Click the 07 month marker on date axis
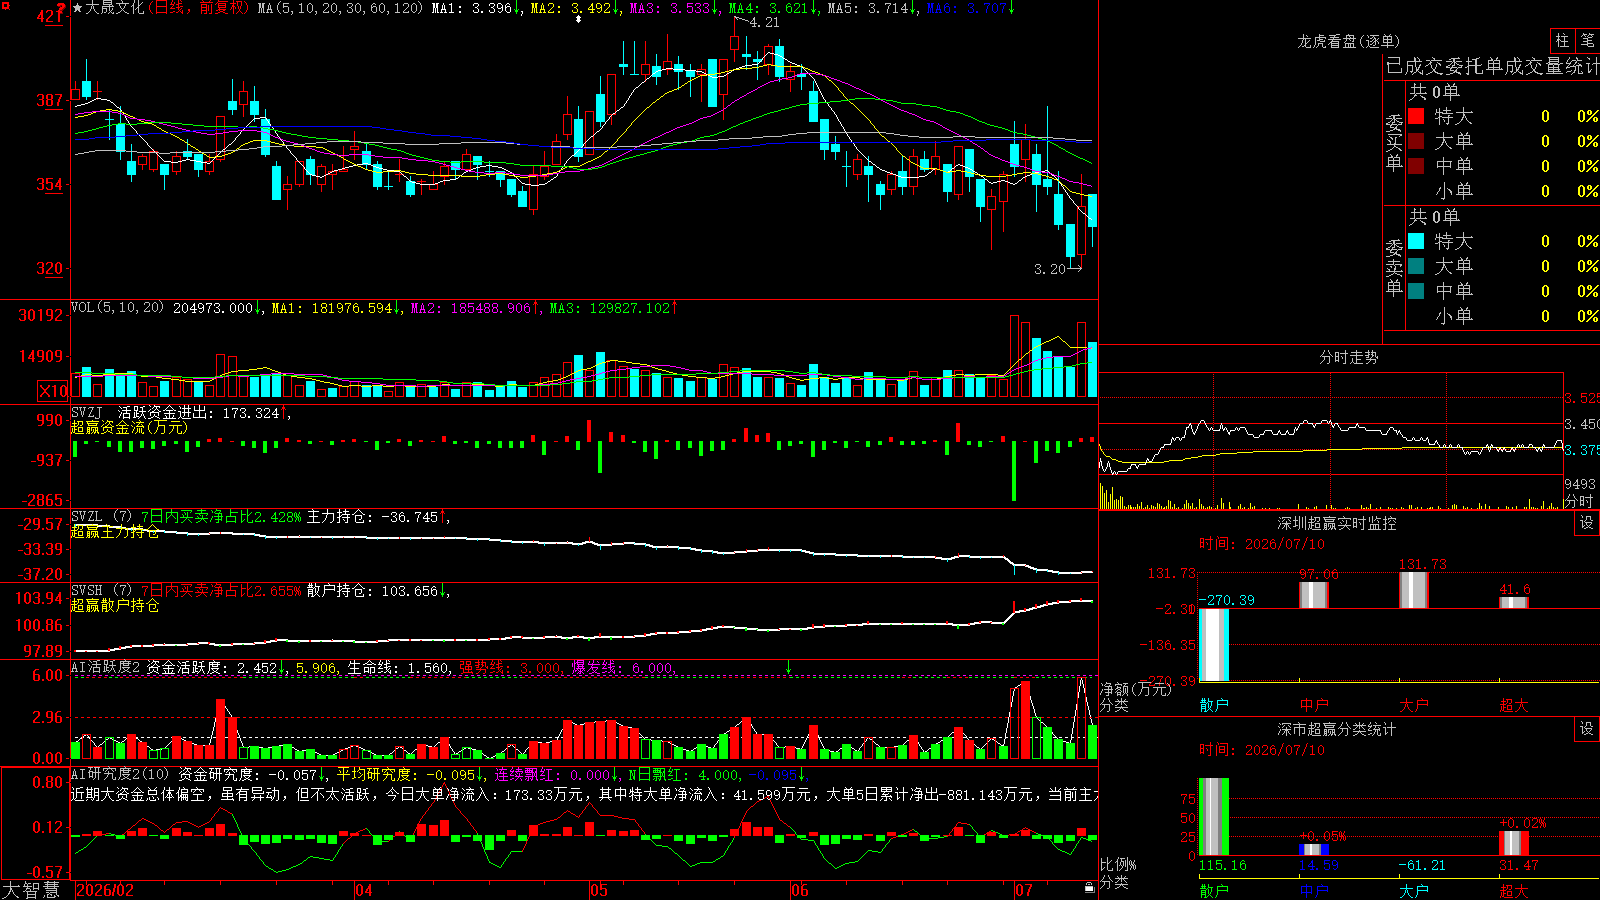The width and height of the screenshot is (1600, 900). pos(1023,890)
